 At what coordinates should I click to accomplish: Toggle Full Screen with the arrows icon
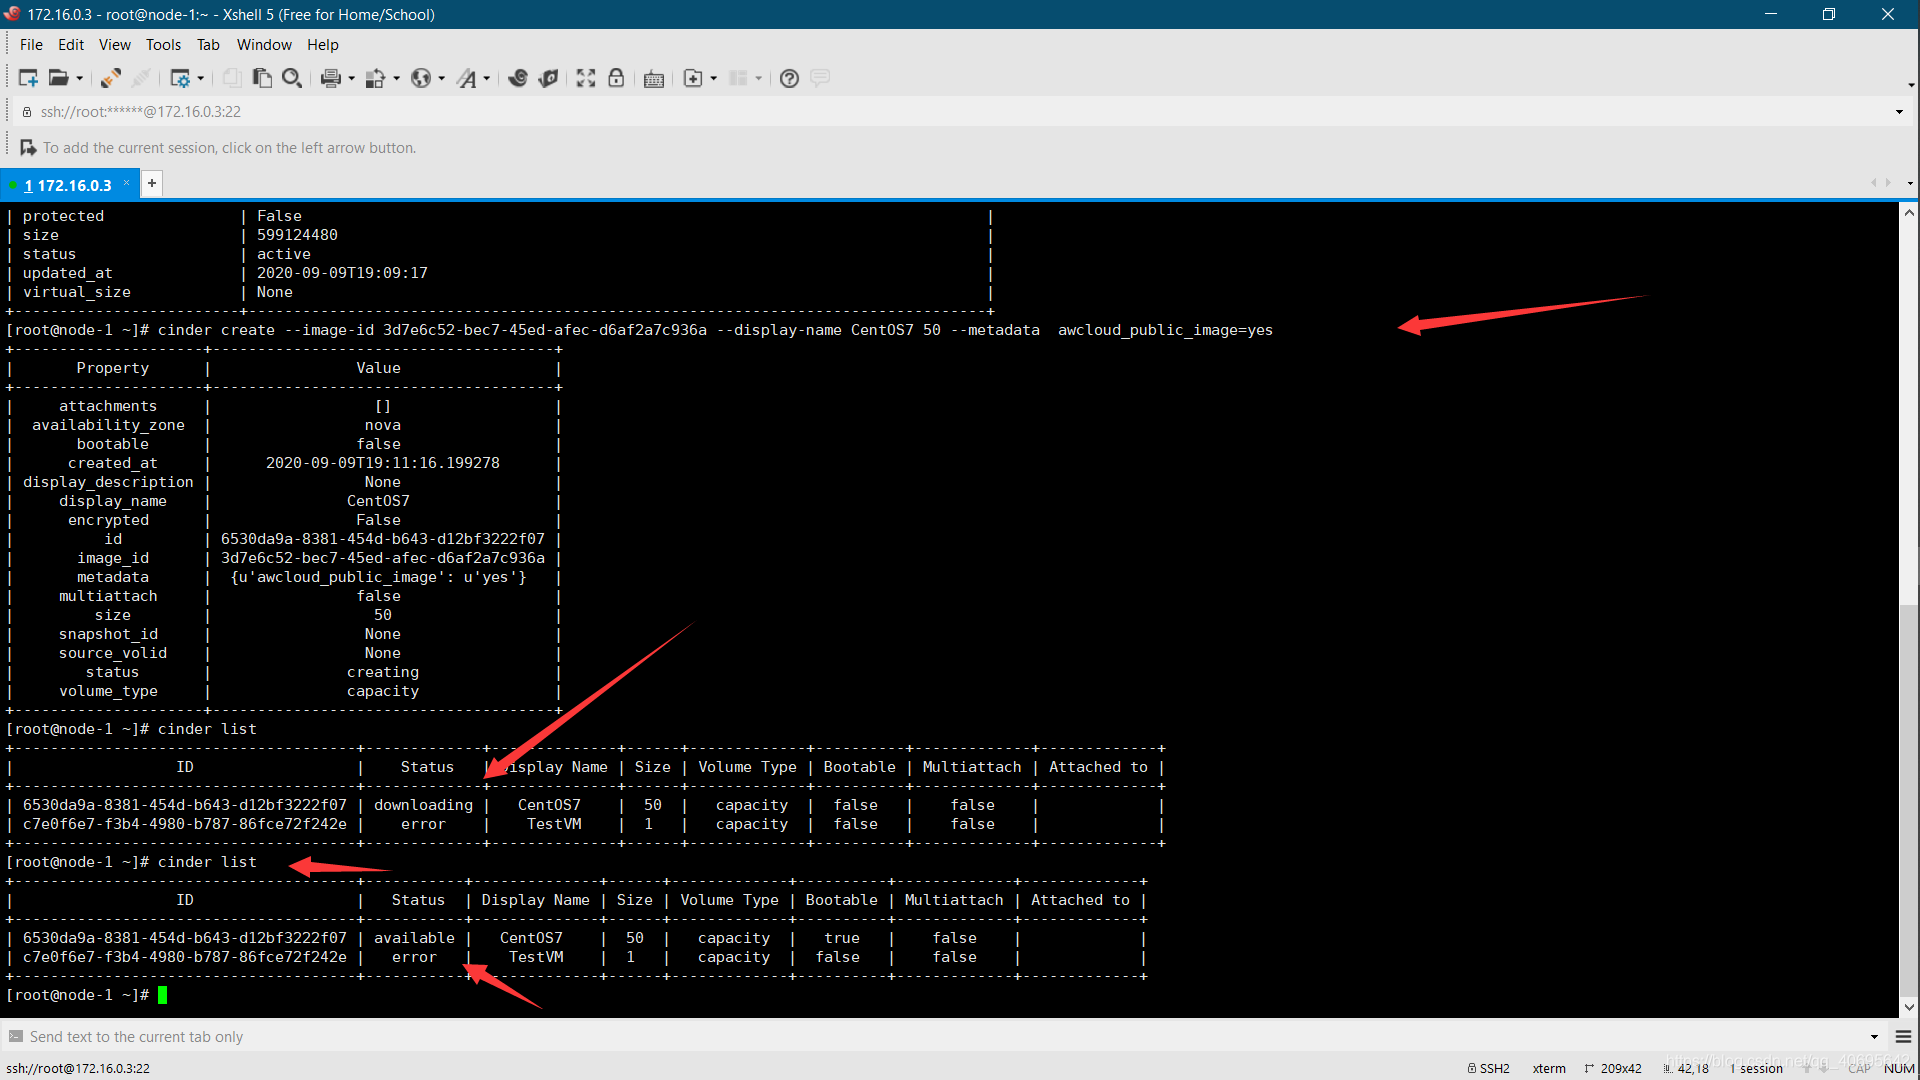point(586,78)
